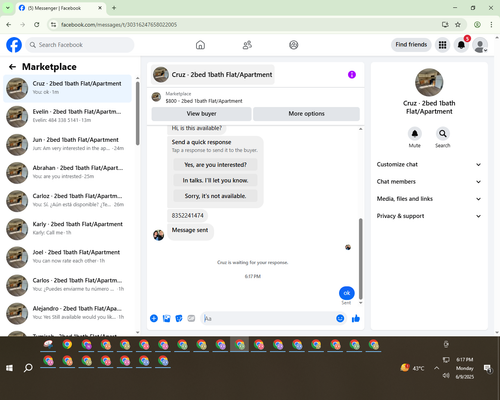Open the Karly conversation in list
The image size is (500, 400).
[x=67, y=229]
